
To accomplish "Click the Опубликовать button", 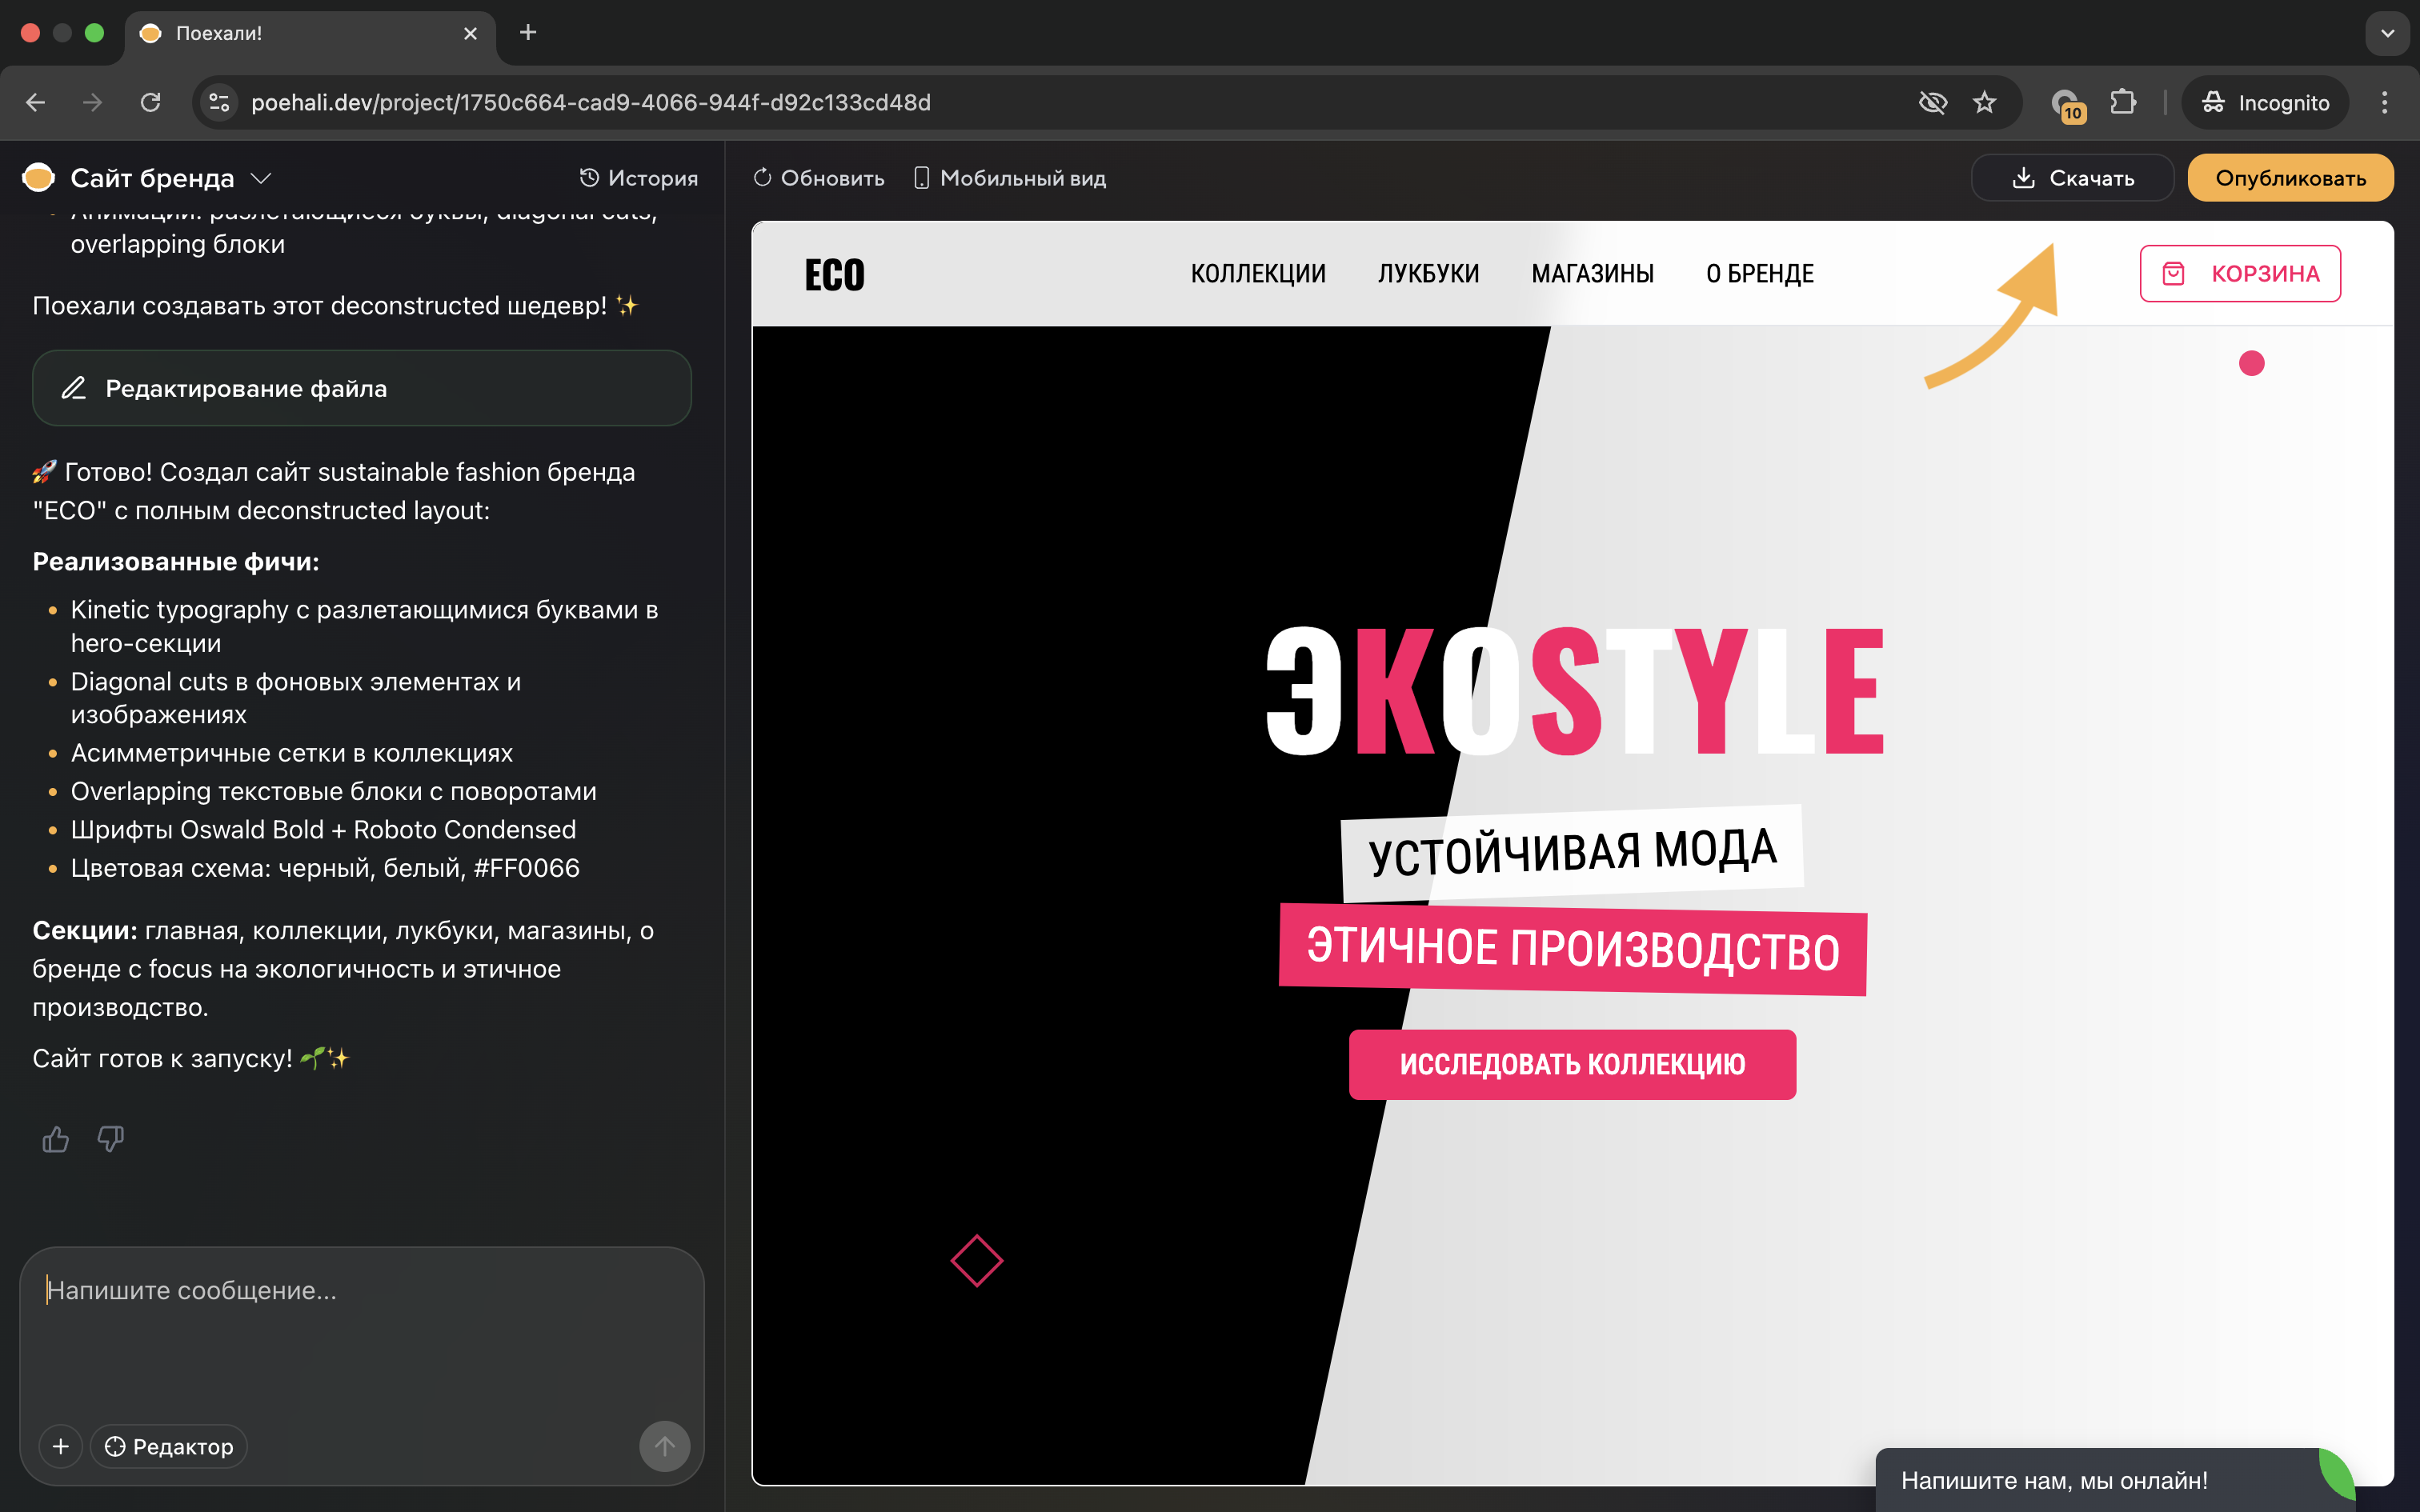I will [2290, 178].
